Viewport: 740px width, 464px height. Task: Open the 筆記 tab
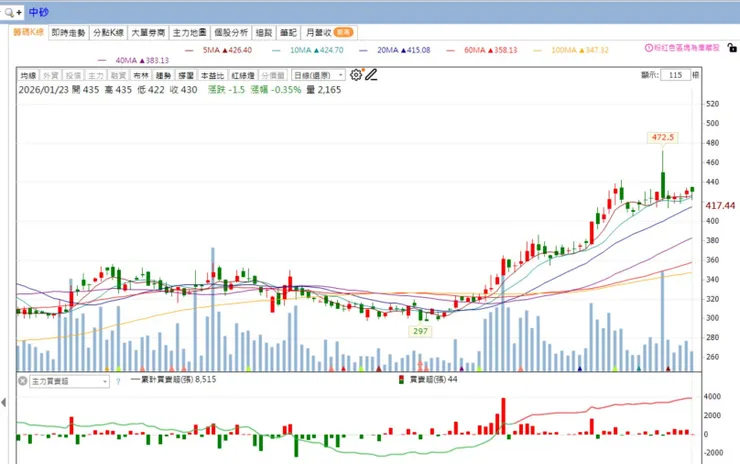click(288, 33)
